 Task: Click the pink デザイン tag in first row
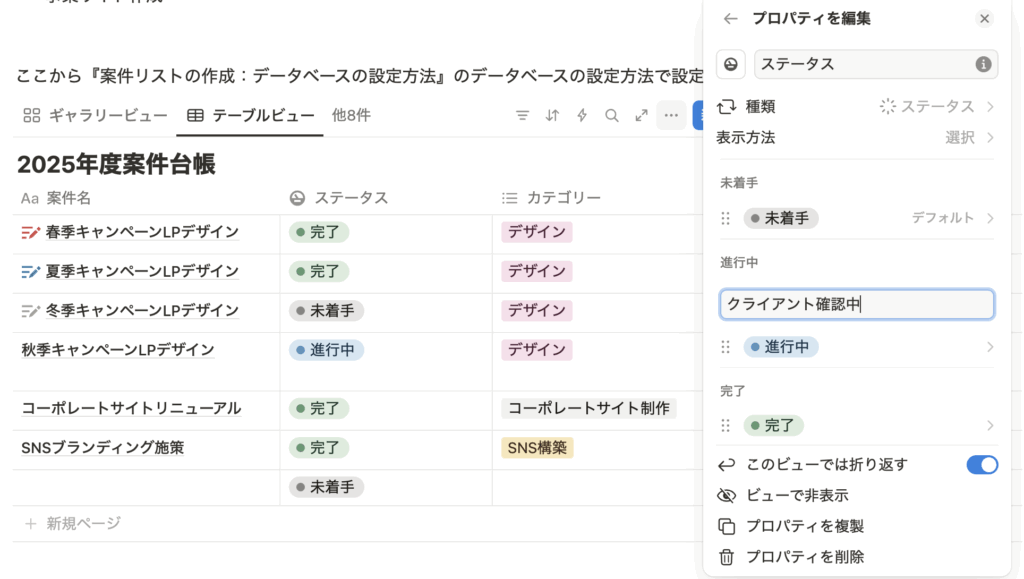[536, 233]
